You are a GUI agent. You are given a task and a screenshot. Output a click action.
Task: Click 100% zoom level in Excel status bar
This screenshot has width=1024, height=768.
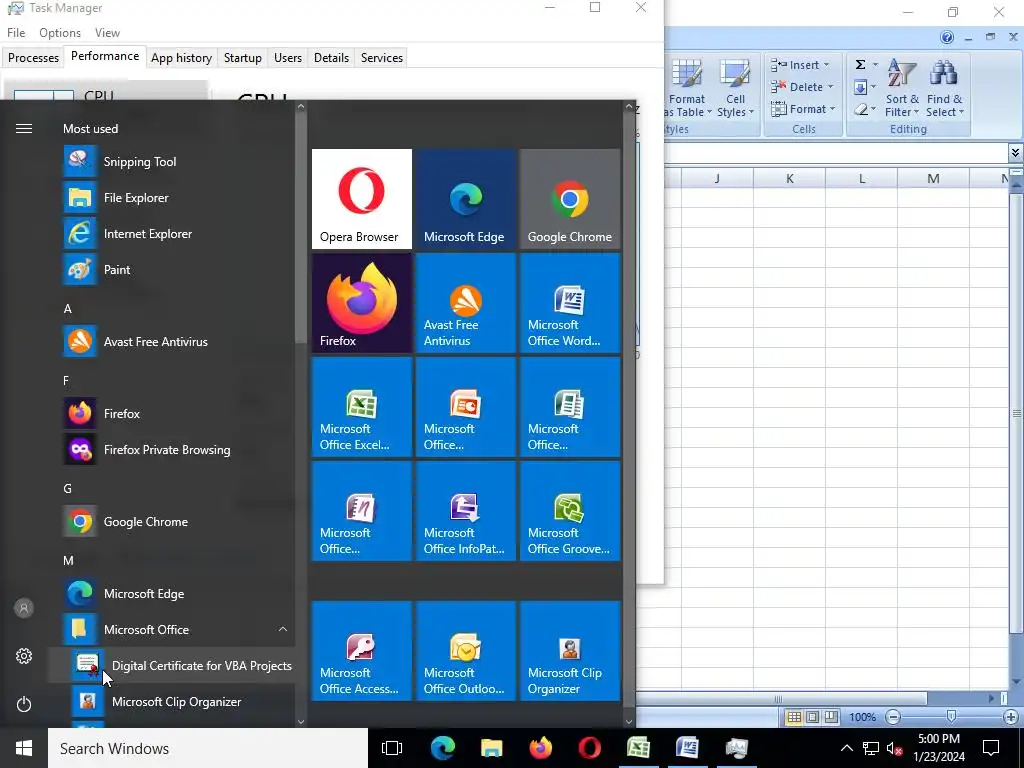[x=863, y=717]
